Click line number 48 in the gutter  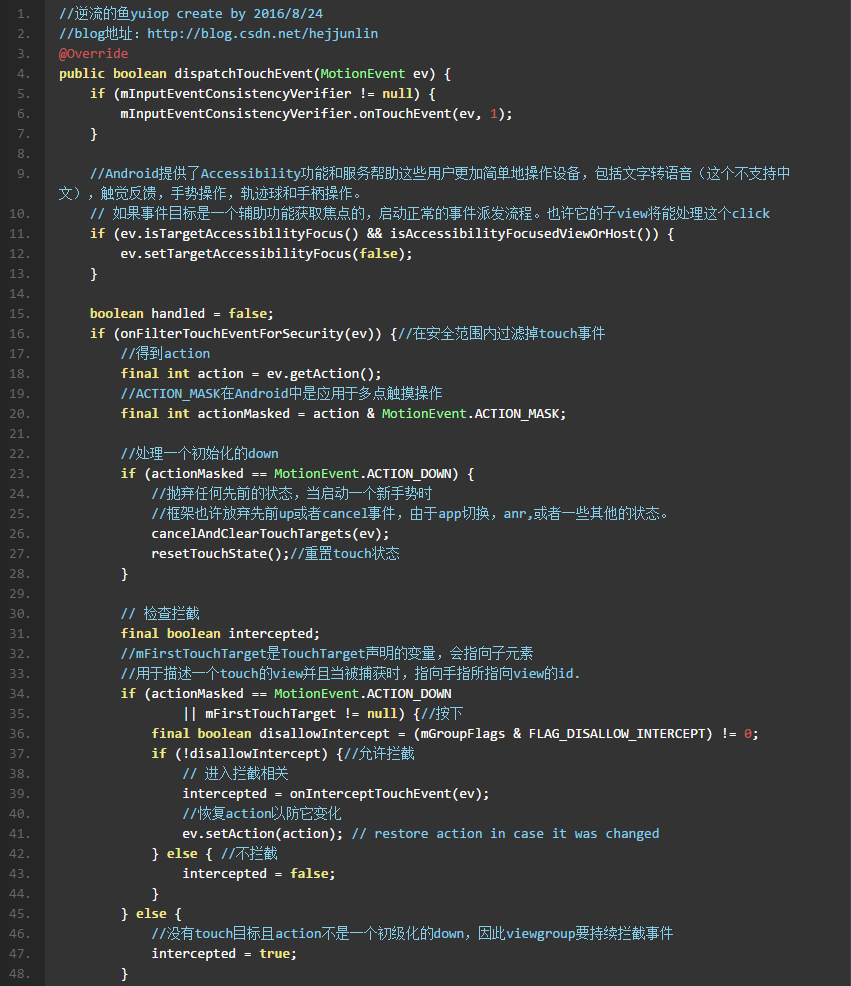coord(23,974)
